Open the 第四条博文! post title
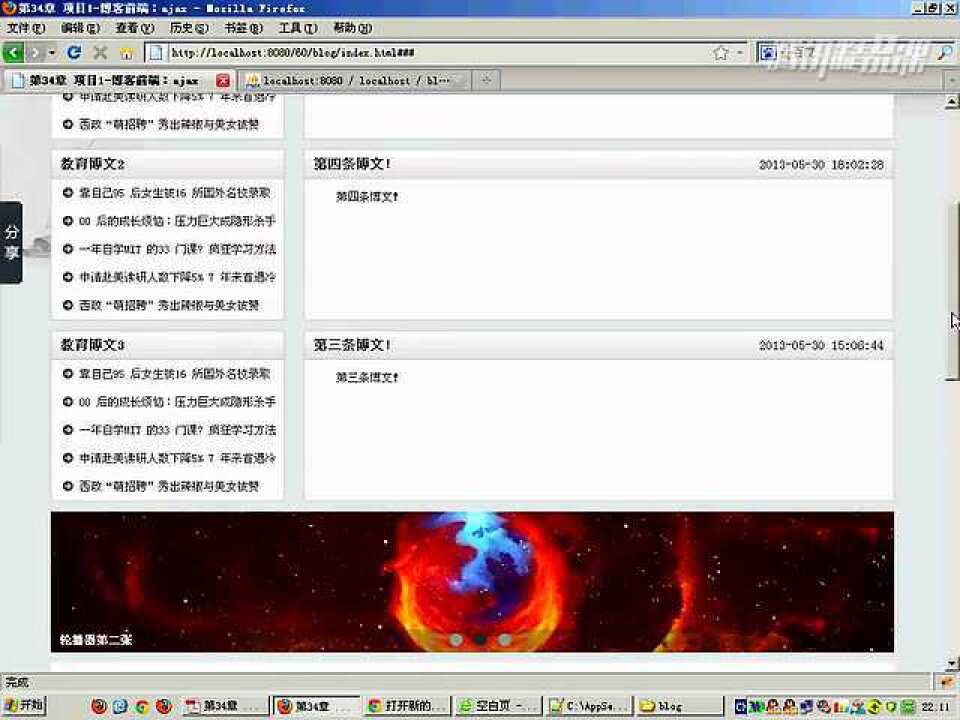960x720 pixels. [351, 164]
